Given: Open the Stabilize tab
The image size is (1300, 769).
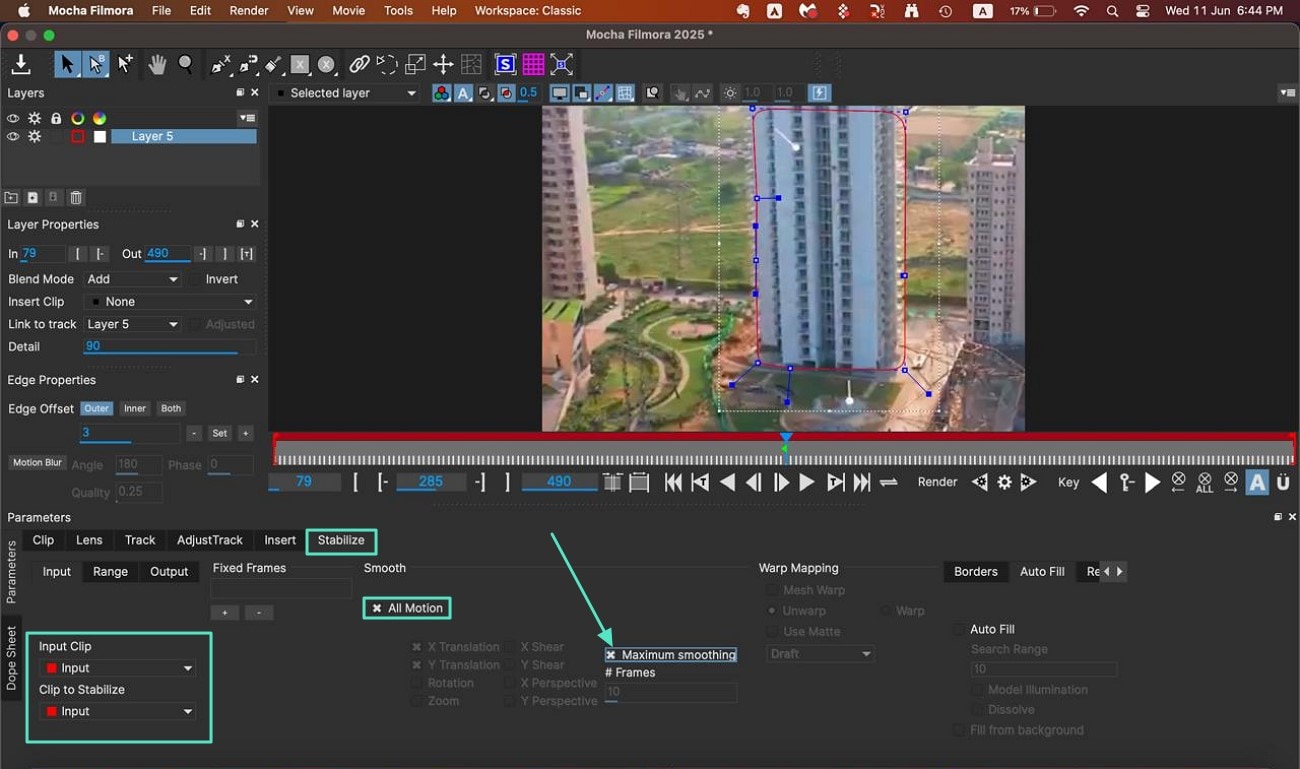Looking at the screenshot, I should [x=341, y=540].
